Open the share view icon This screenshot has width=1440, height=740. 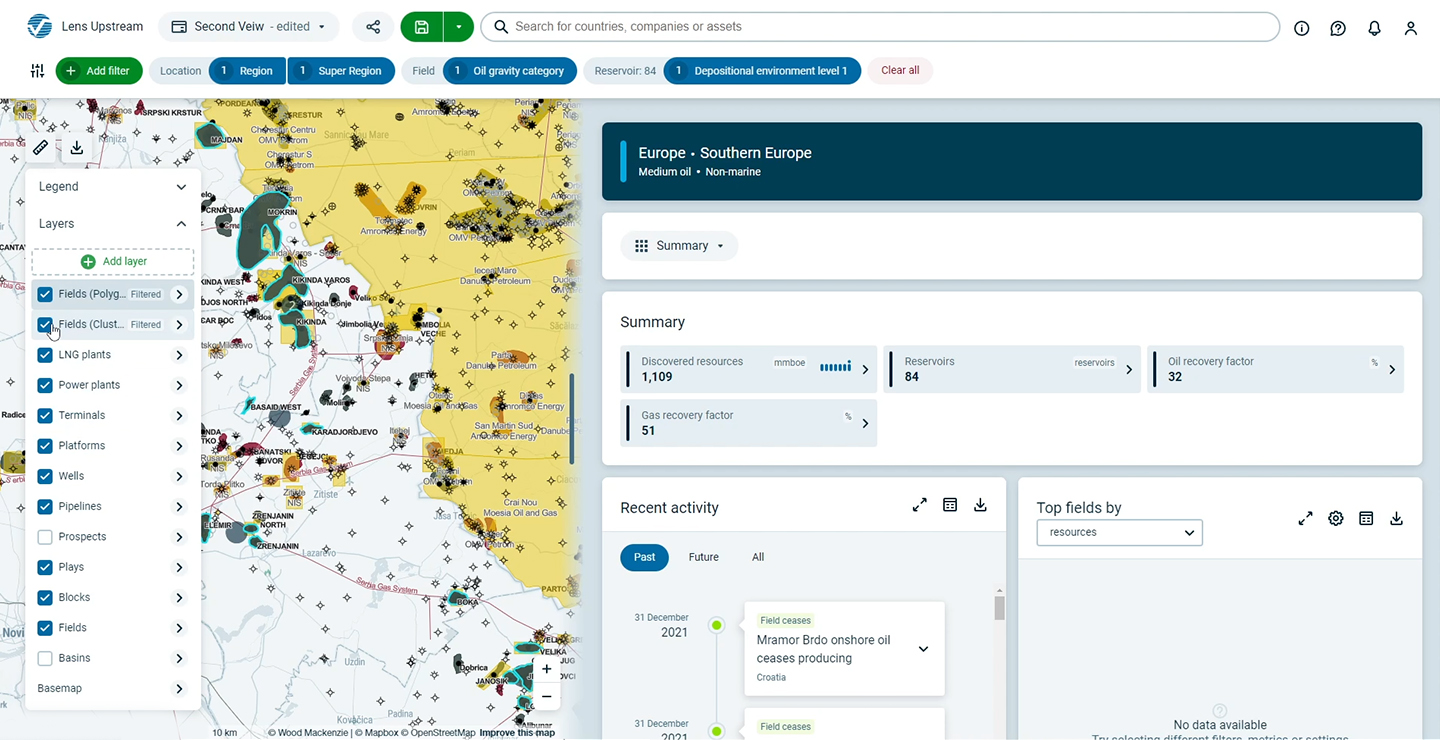click(372, 27)
